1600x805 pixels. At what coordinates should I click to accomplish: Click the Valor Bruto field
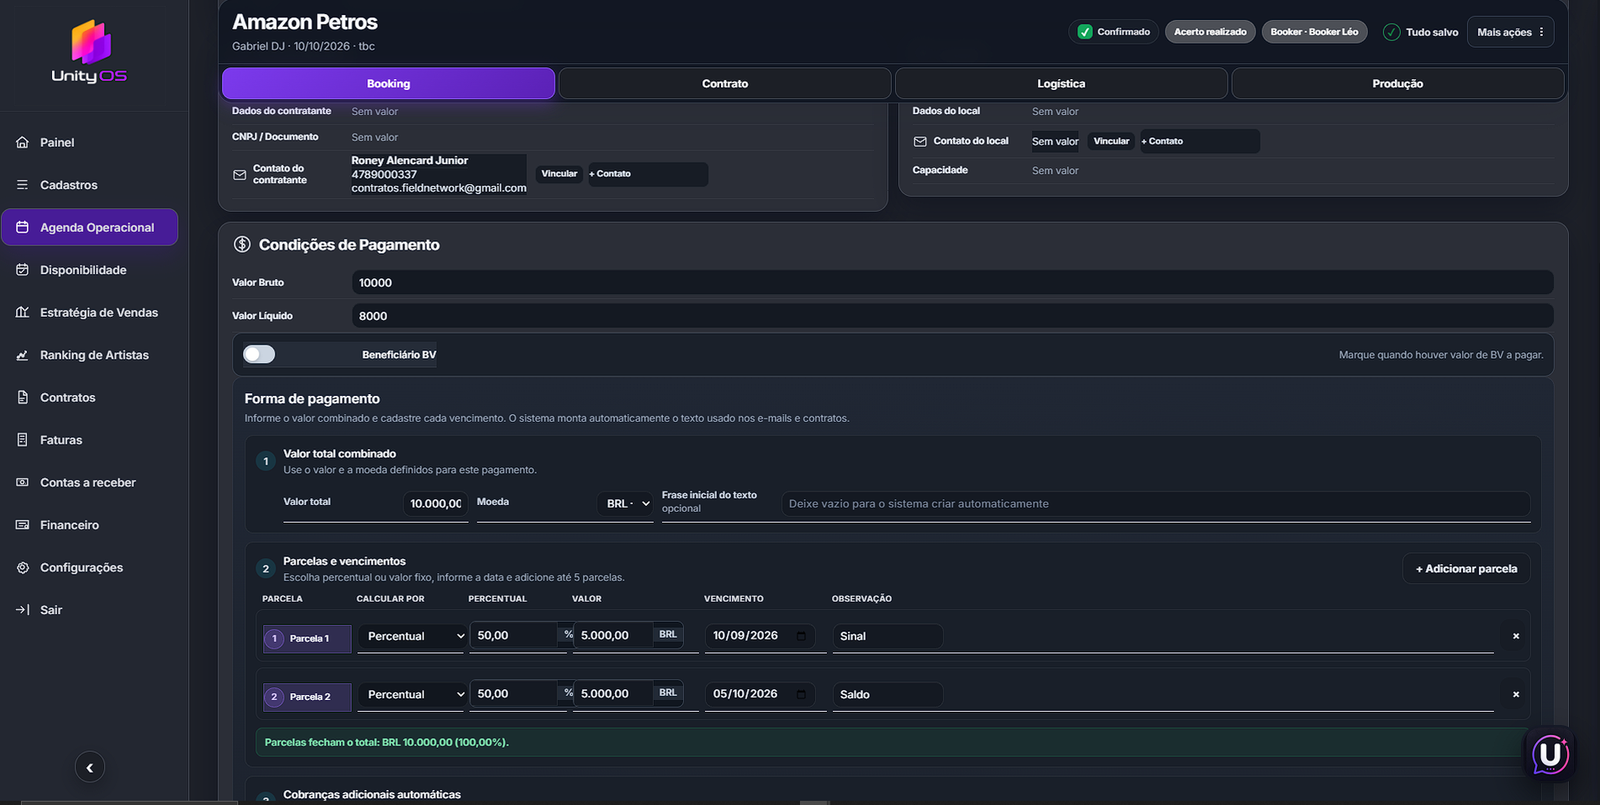coord(953,282)
